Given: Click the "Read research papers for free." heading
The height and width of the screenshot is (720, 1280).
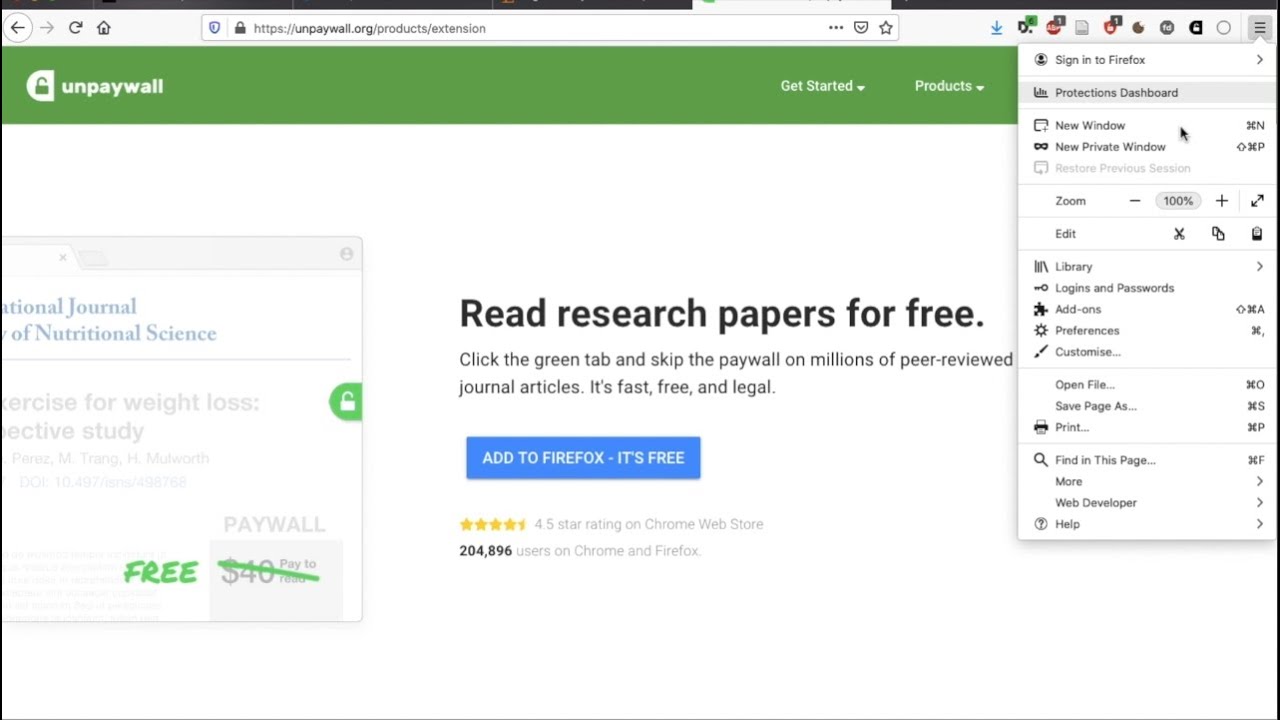Looking at the screenshot, I should (722, 313).
